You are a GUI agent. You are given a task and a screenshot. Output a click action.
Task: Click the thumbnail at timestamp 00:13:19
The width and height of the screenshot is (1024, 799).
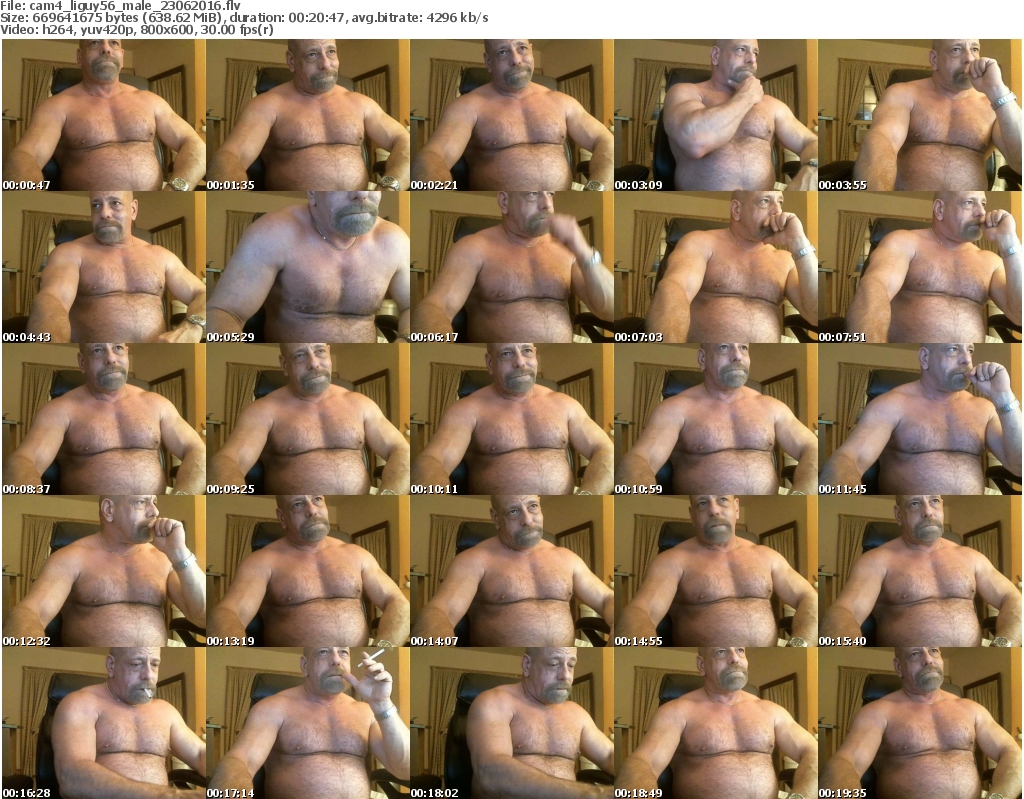click(308, 571)
